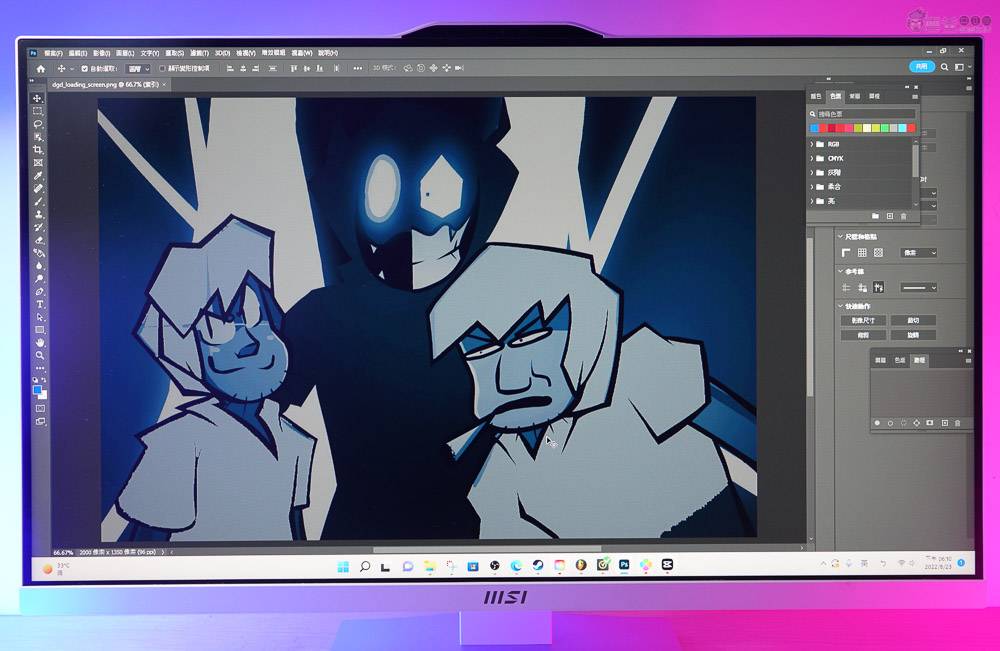Click the Home icon in options bar
The image size is (1000, 651).
pos(41,69)
